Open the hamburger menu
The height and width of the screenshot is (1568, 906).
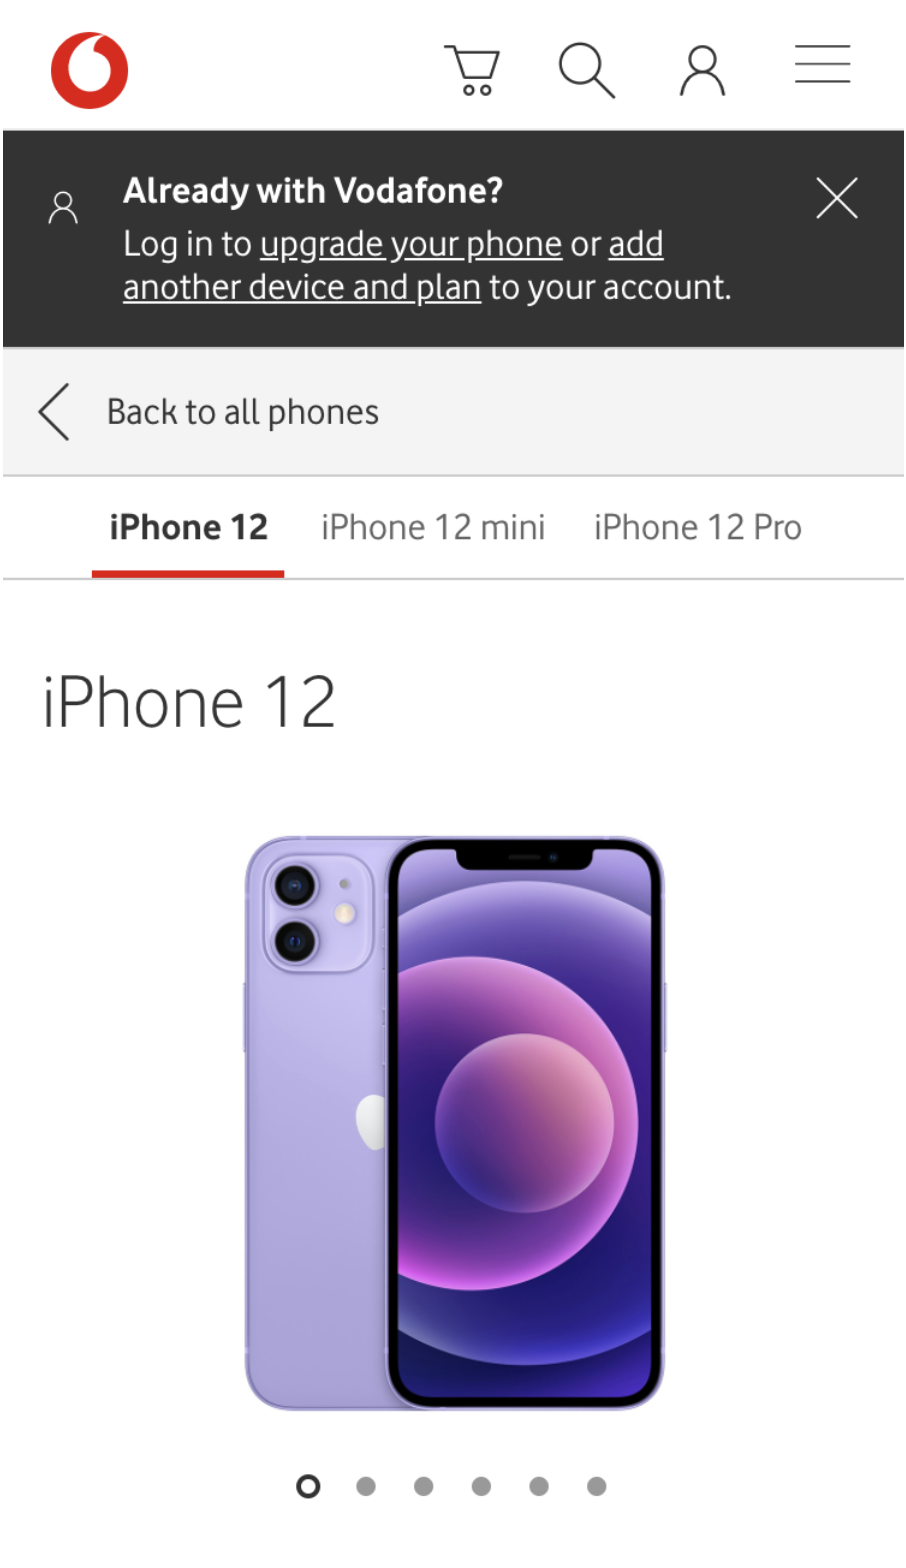click(x=823, y=64)
